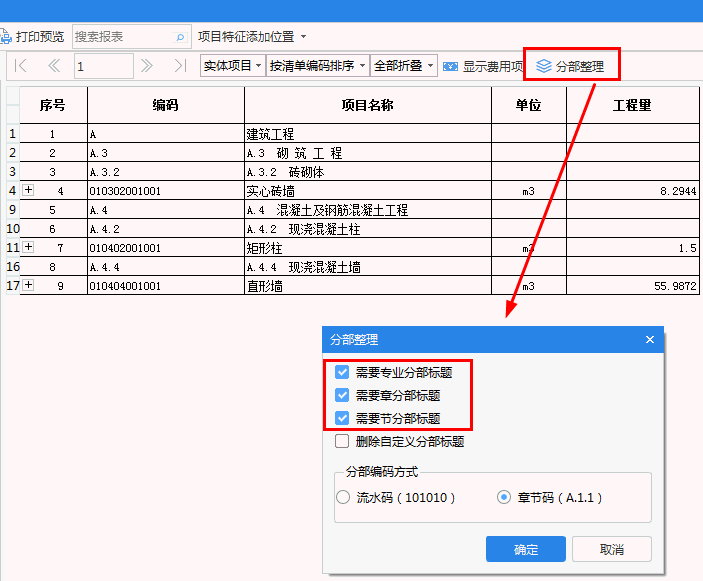Go to the previous page arrow
This screenshot has width=703, height=581.
pos(54,66)
